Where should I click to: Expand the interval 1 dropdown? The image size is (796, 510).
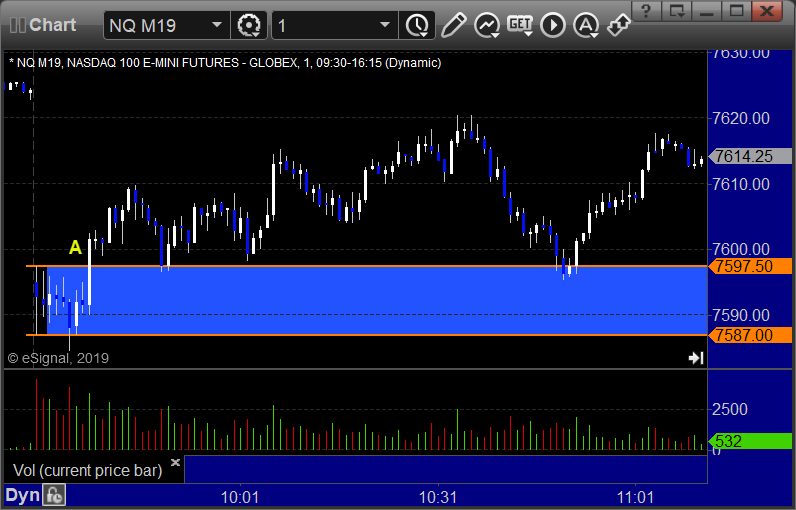tap(385, 25)
